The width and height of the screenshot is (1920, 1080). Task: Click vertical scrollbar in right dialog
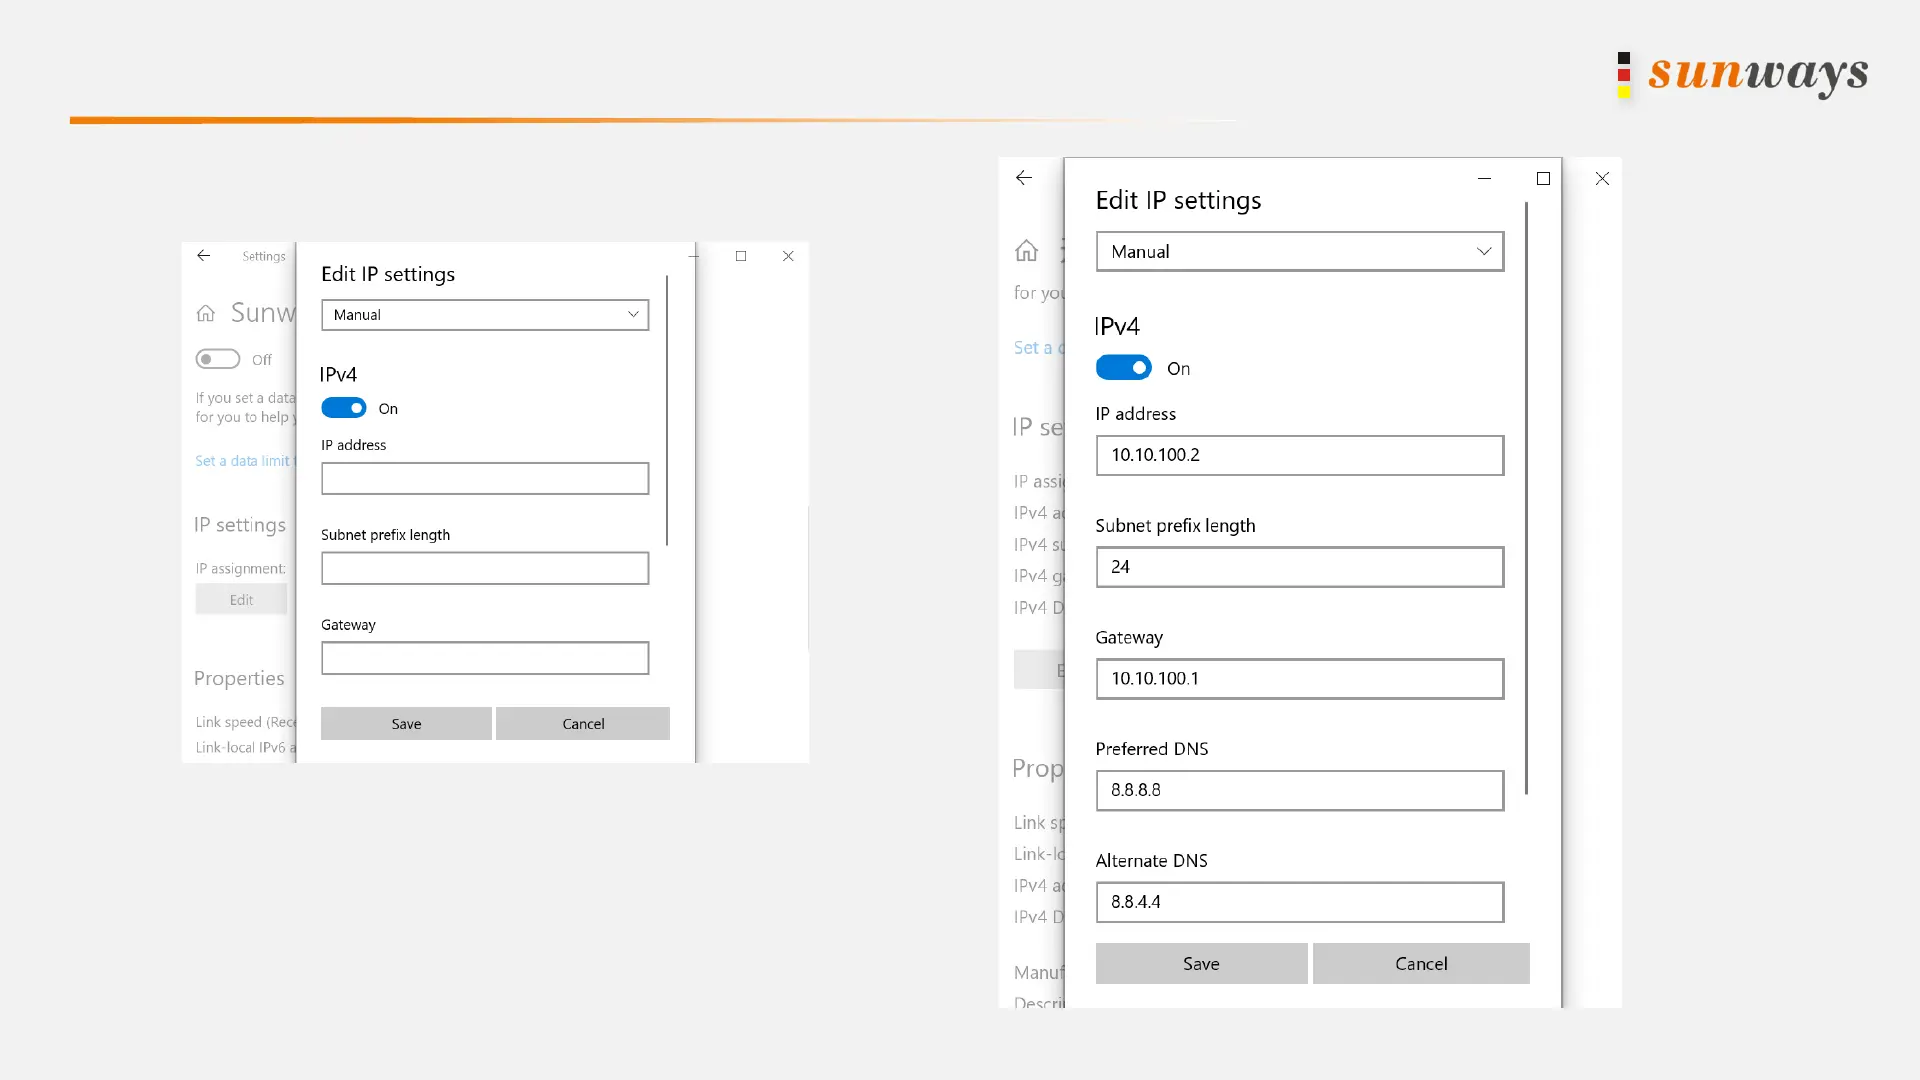[x=1526, y=500]
